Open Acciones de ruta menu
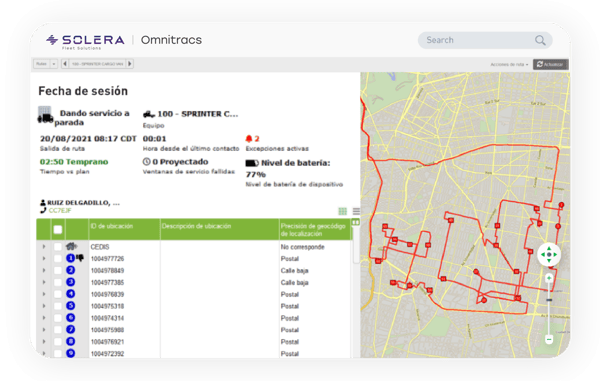600x381 pixels. coord(509,64)
